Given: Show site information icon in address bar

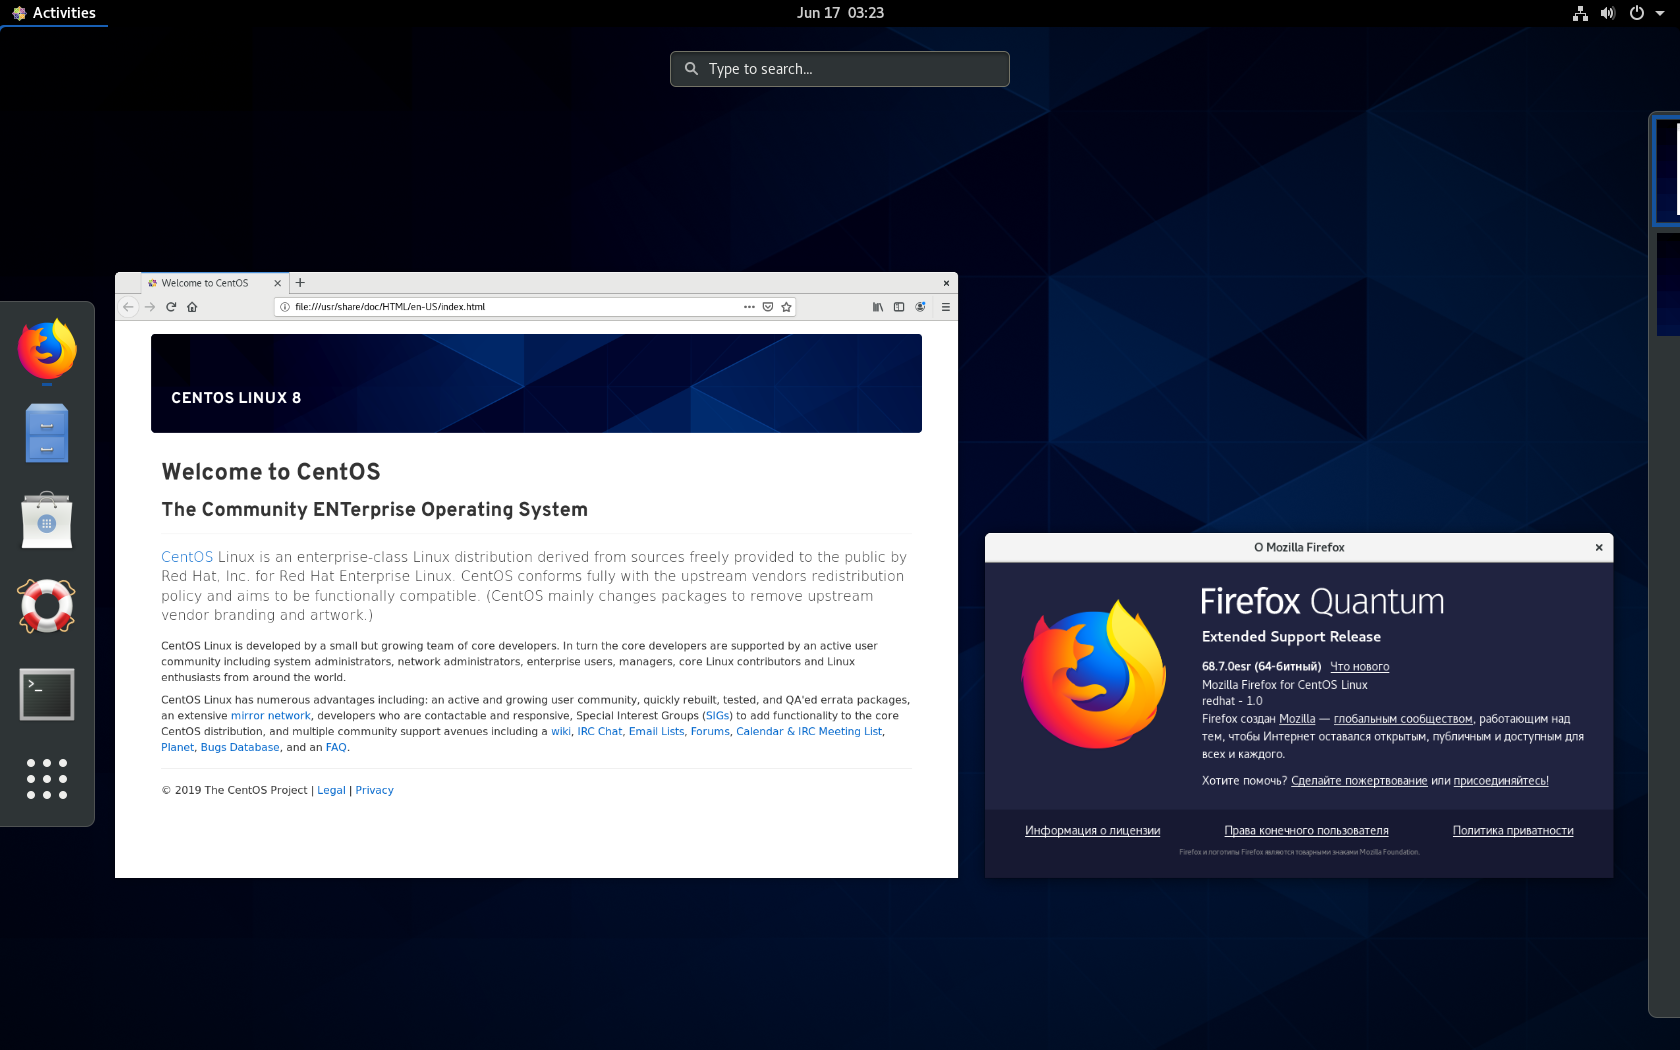Looking at the screenshot, I should point(285,307).
